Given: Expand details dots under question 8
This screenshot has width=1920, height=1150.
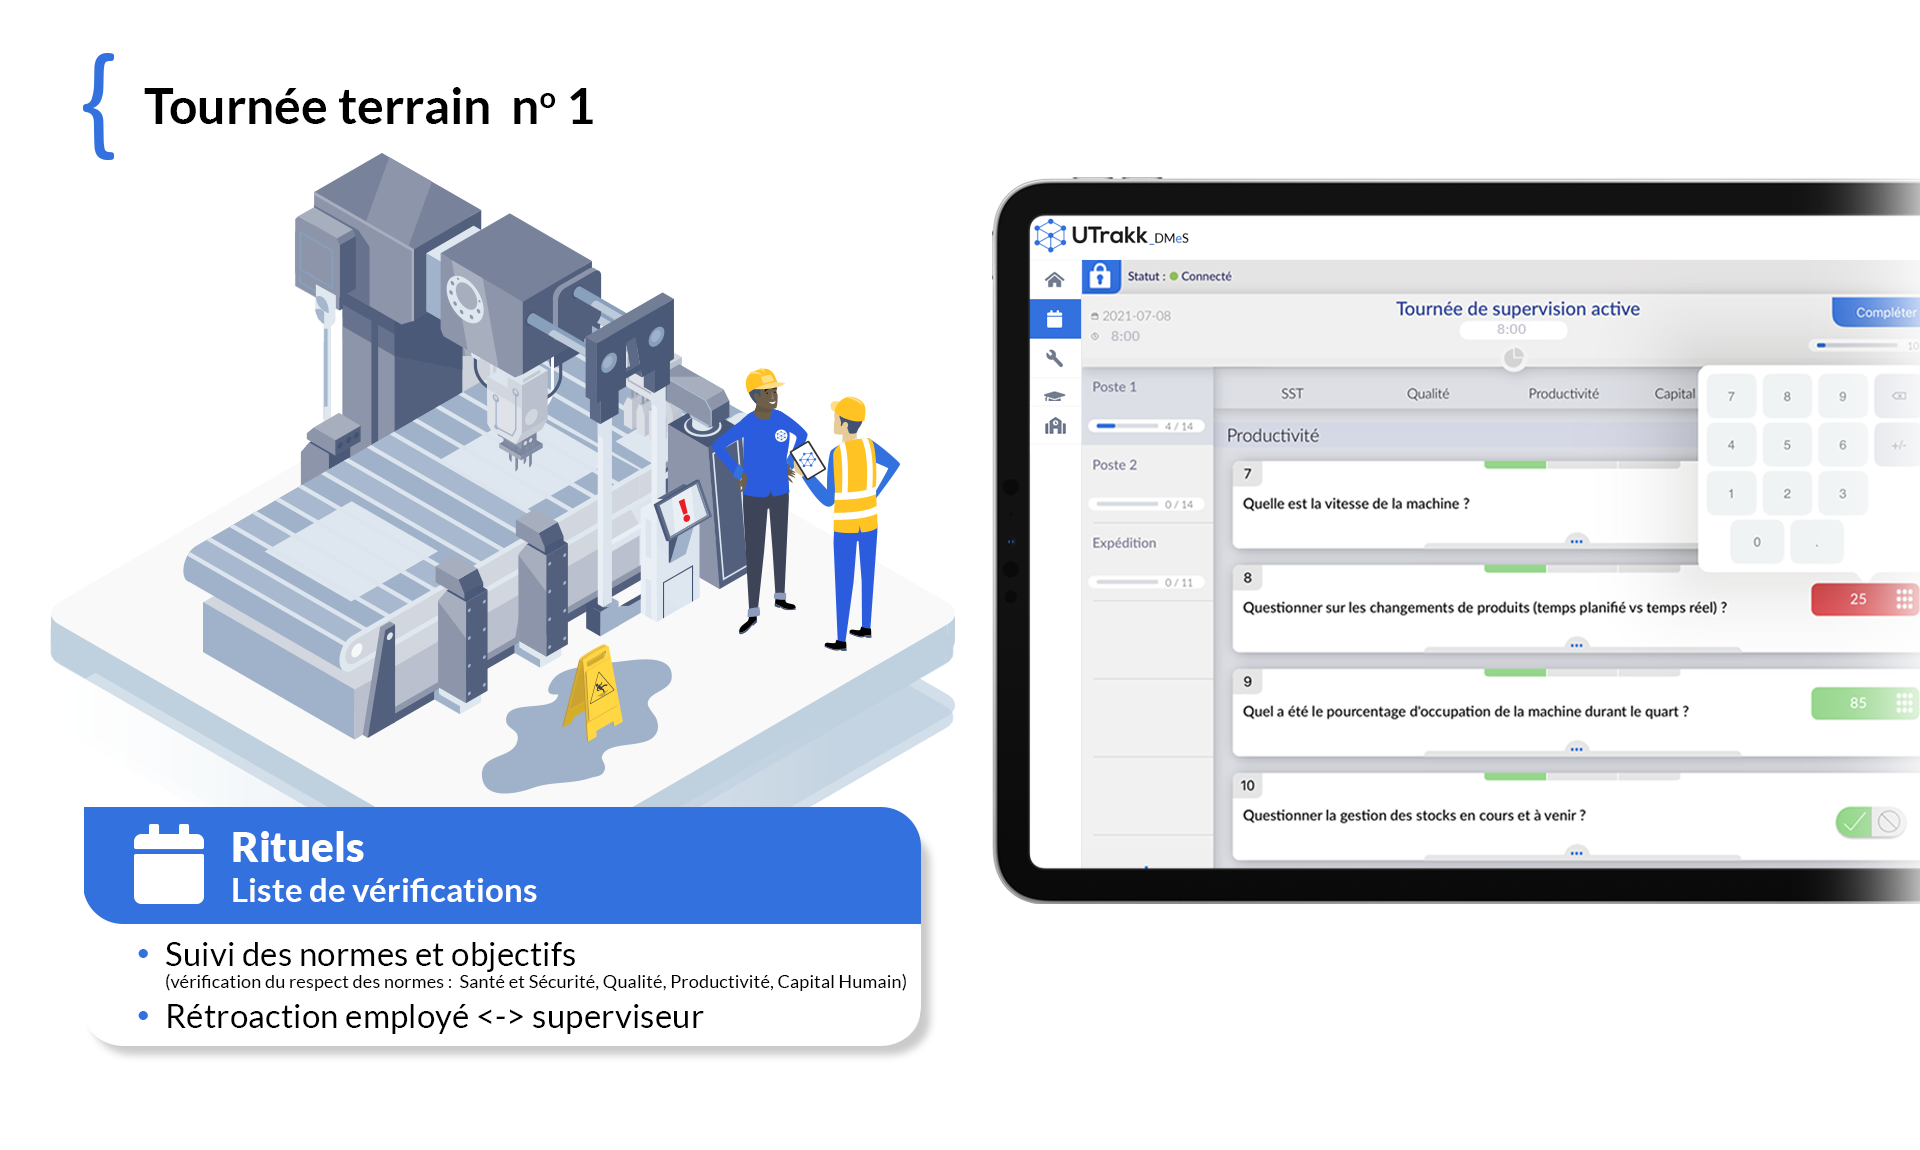Looking at the screenshot, I should click(1576, 645).
